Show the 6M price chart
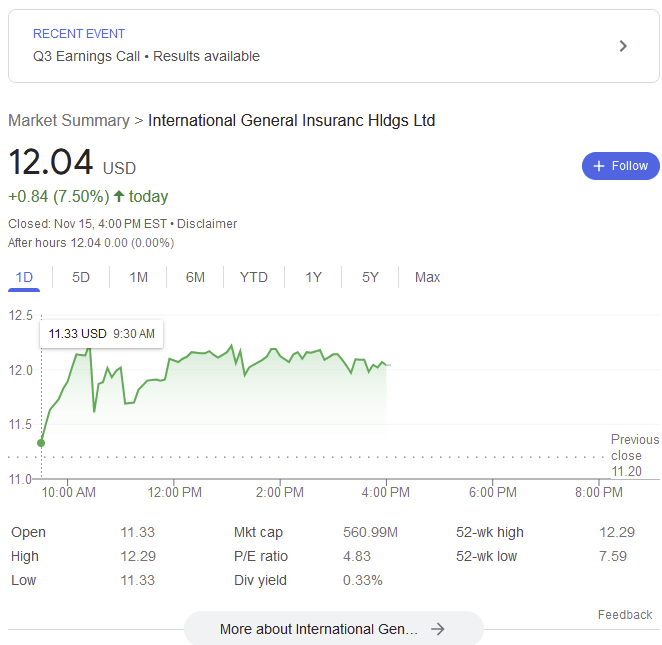 coord(195,277)
